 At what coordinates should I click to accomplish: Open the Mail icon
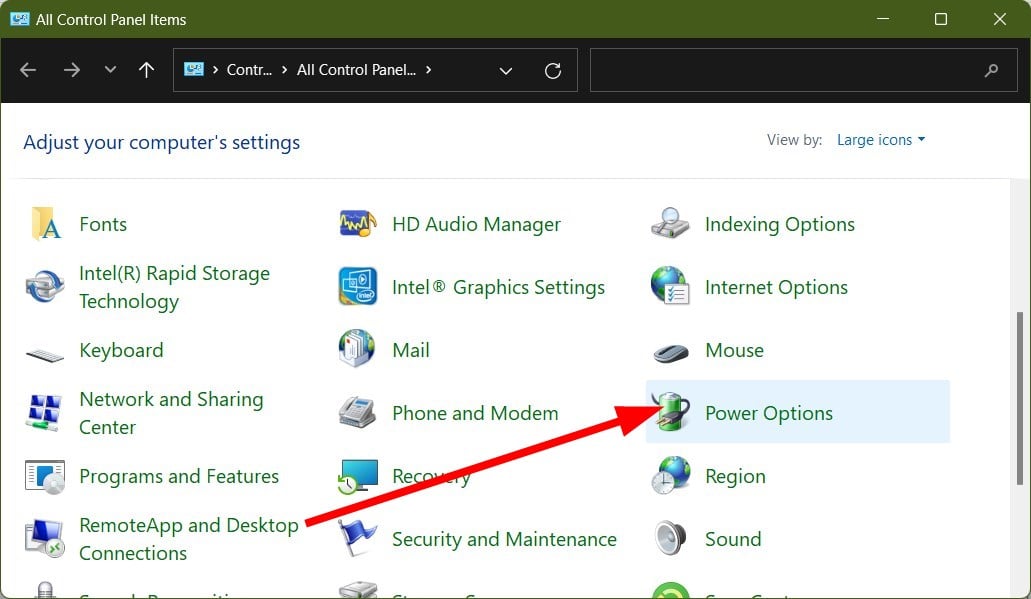point(357,348)
